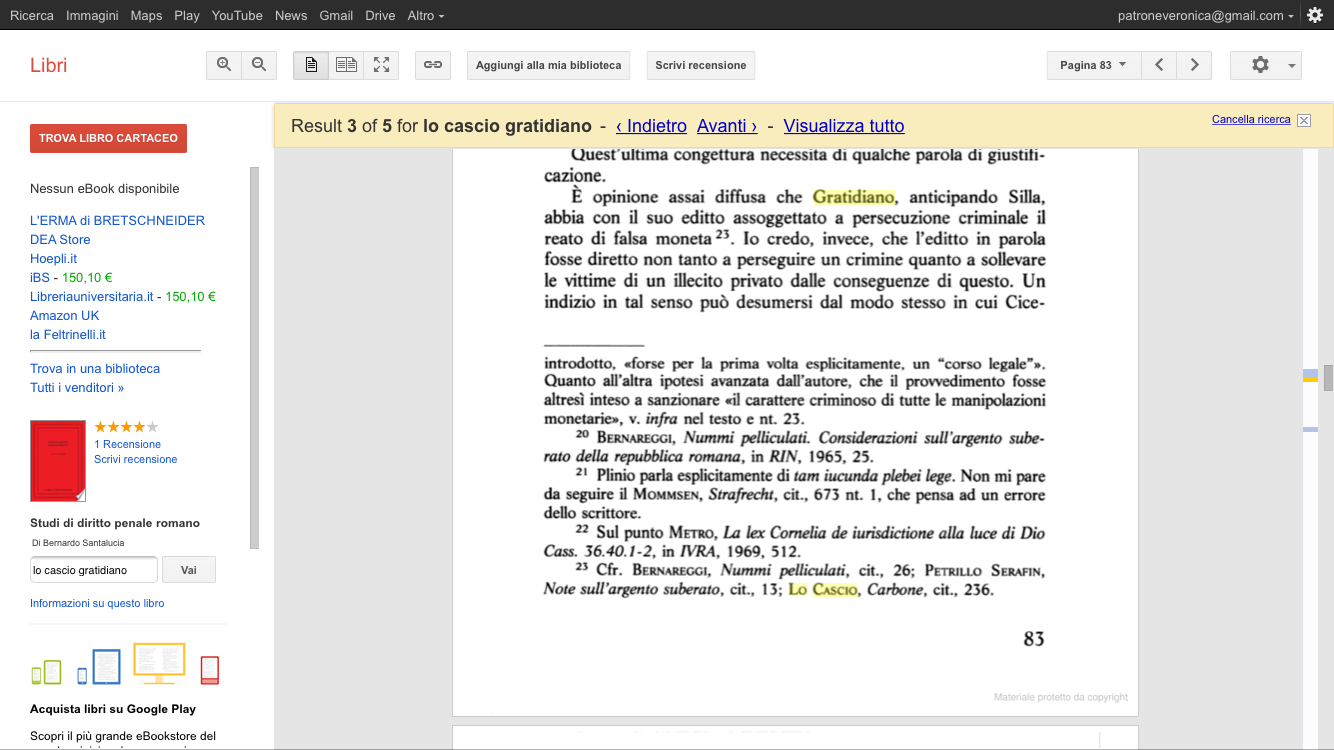Open DEA Store seller link

60,239
